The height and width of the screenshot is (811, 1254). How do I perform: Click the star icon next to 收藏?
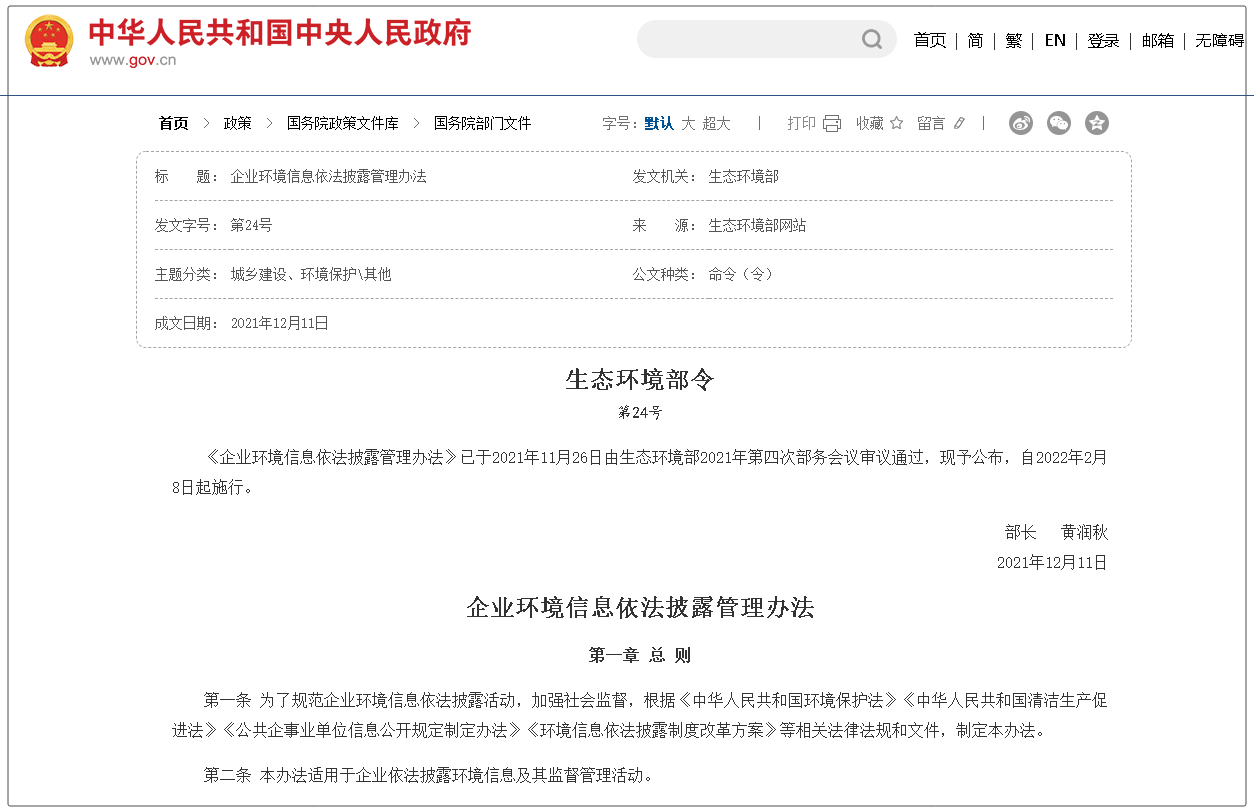[x=896, y=123]
